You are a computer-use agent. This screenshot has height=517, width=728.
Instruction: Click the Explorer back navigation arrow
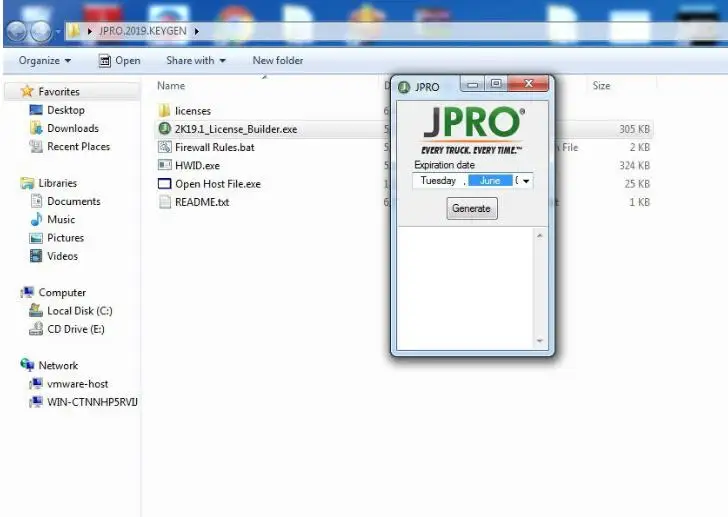click(x=18, y=32)
